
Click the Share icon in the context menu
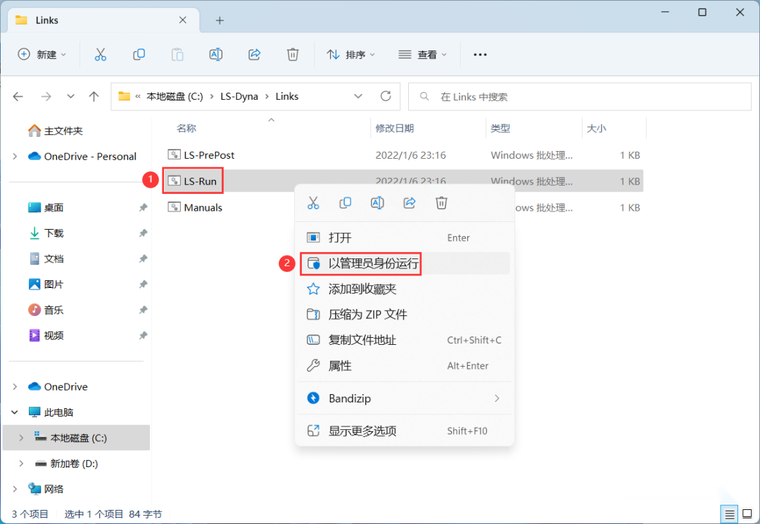[x=410, y=203]
